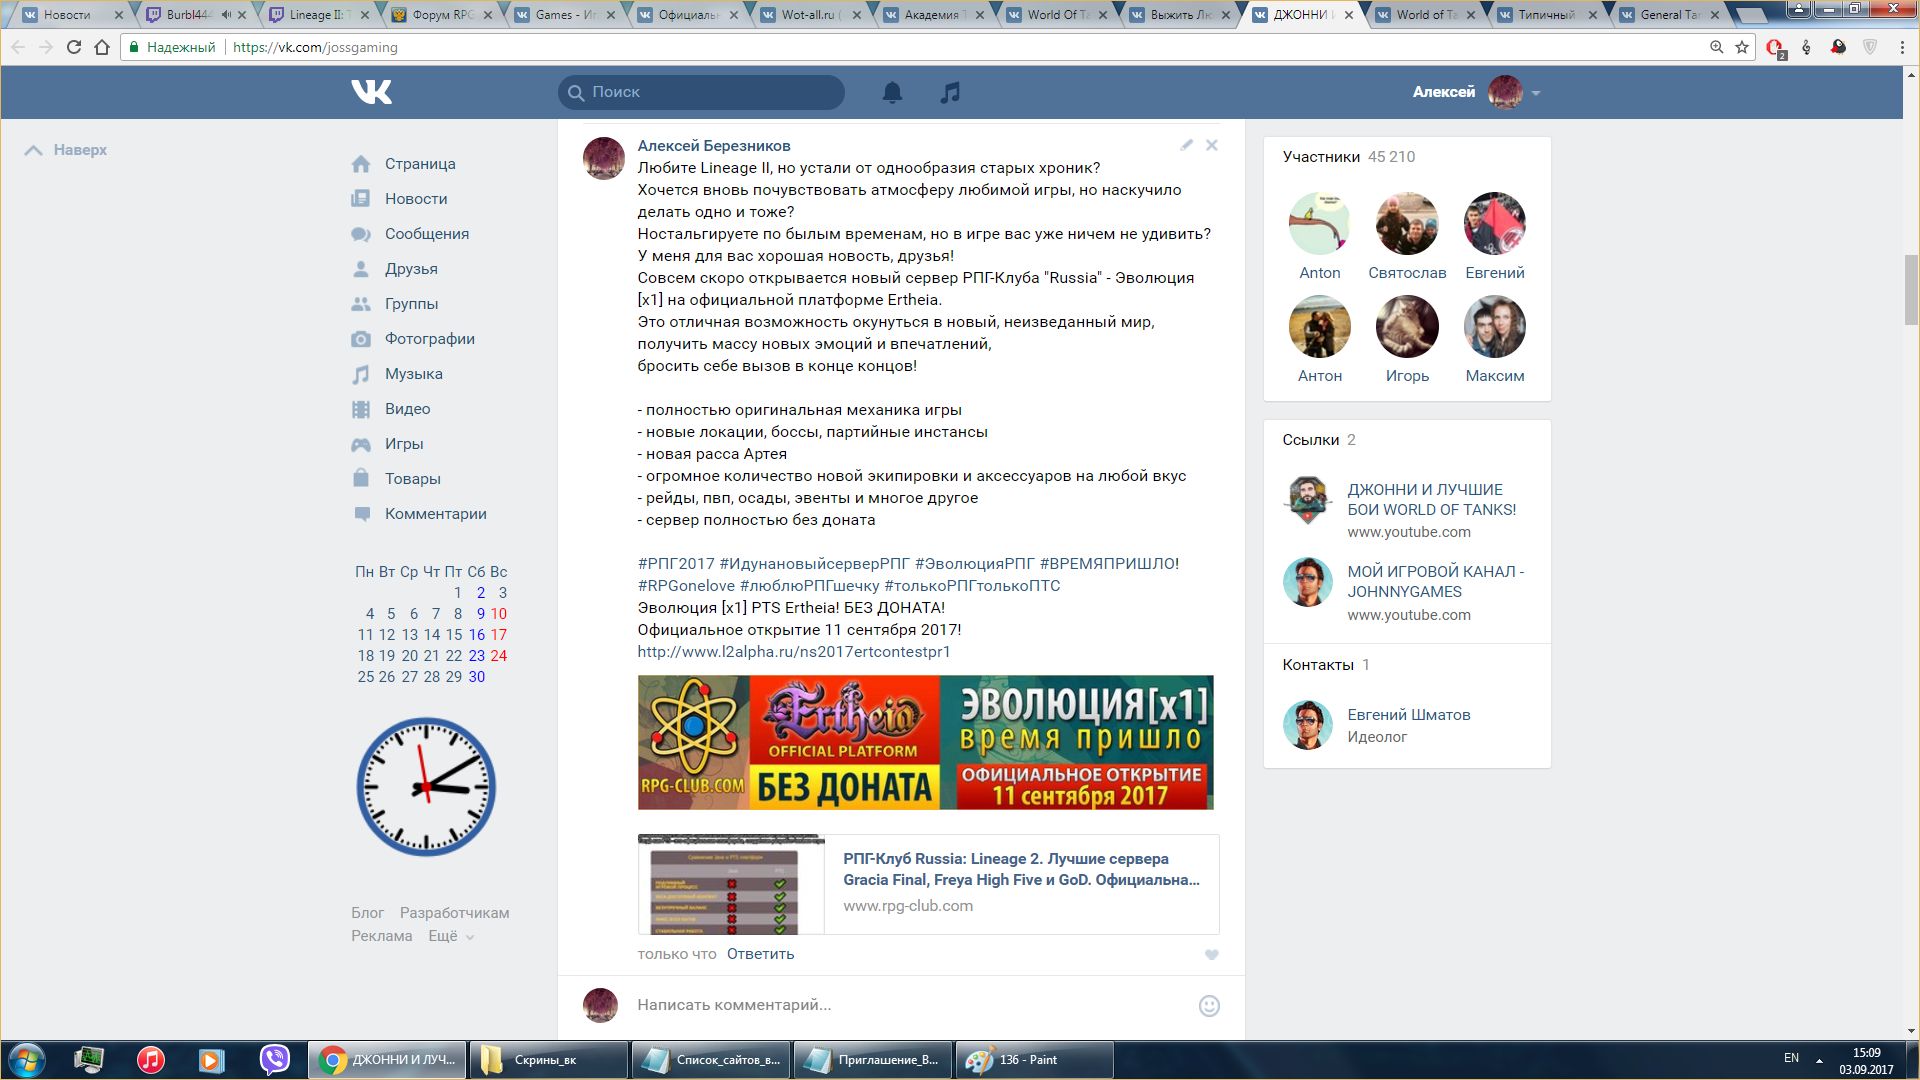The width and height of the screenshot is (1920, 1080).
Task: Select calendar date 24
Action: point(498,656)
